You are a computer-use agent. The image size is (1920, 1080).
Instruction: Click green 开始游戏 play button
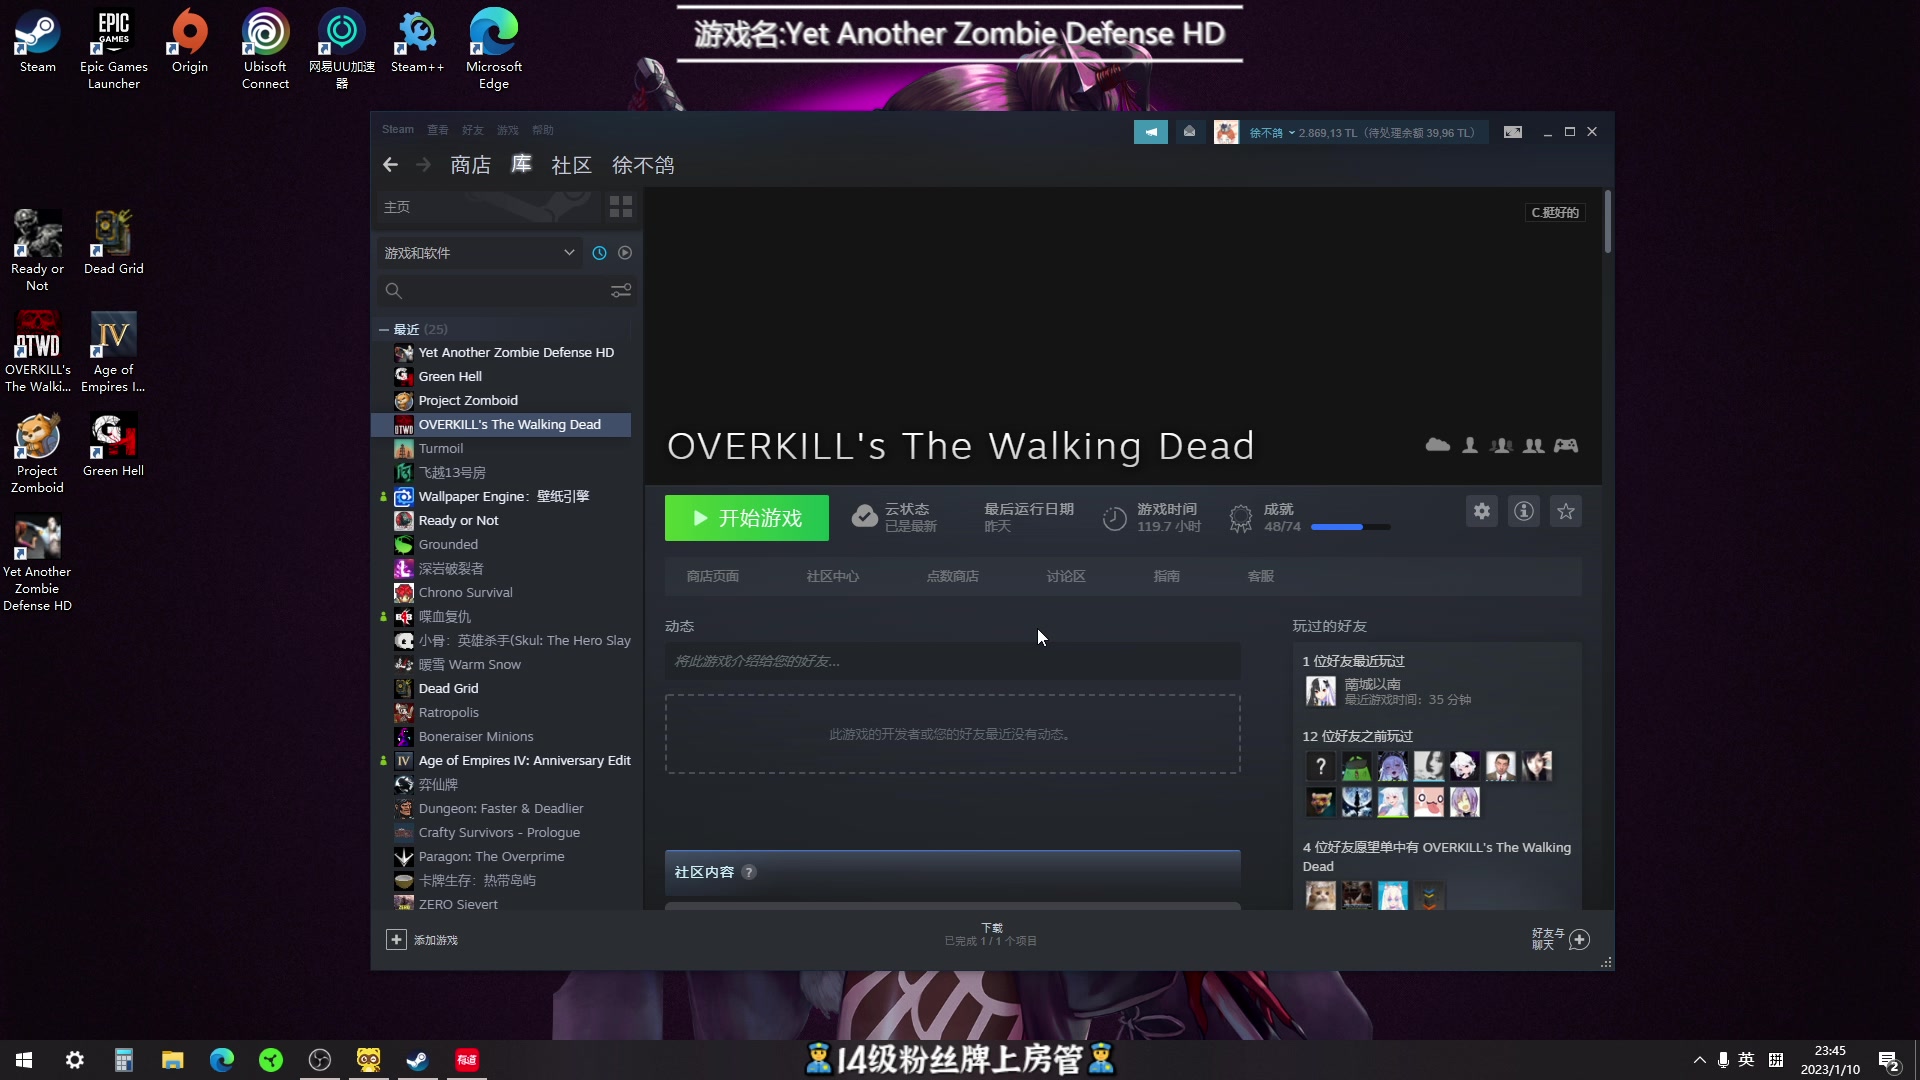pos(747,518)
